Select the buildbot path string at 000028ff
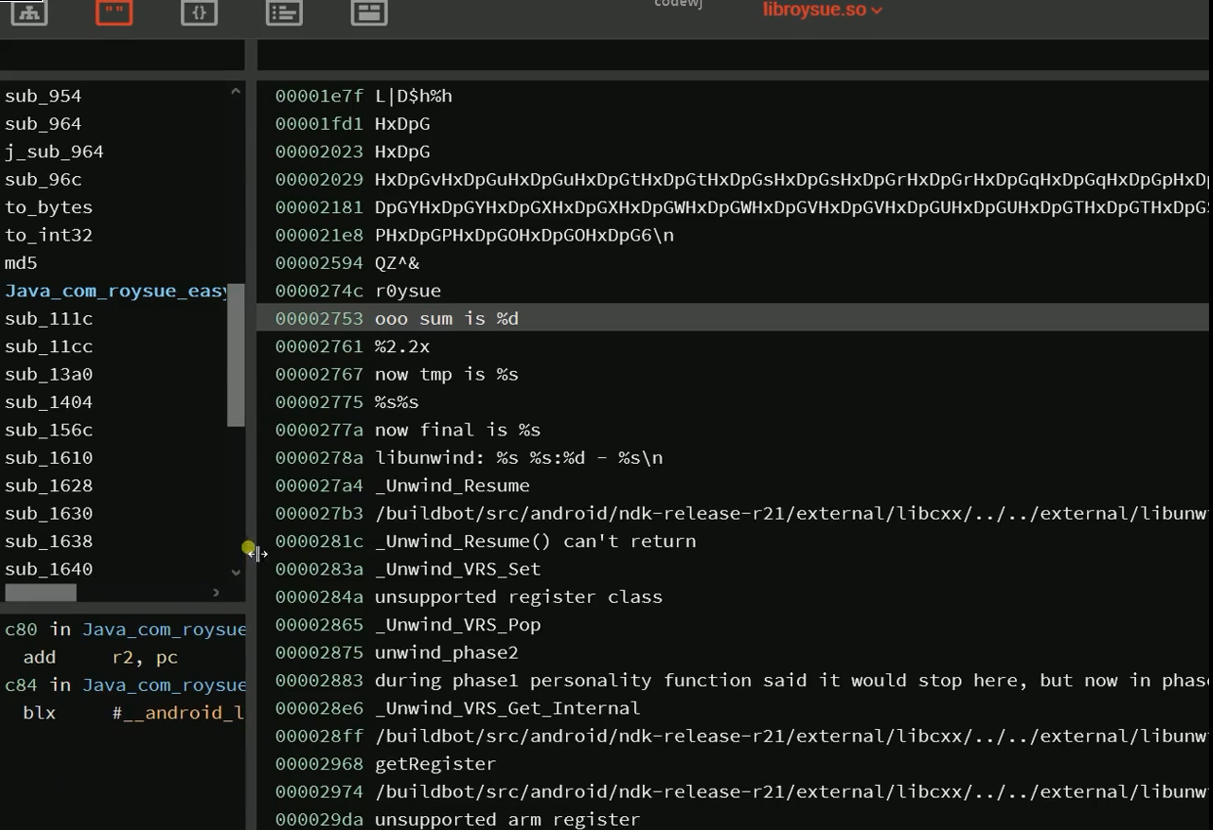Image resolution: width=1213 pixels, height=830 pixels. (732, 736)
